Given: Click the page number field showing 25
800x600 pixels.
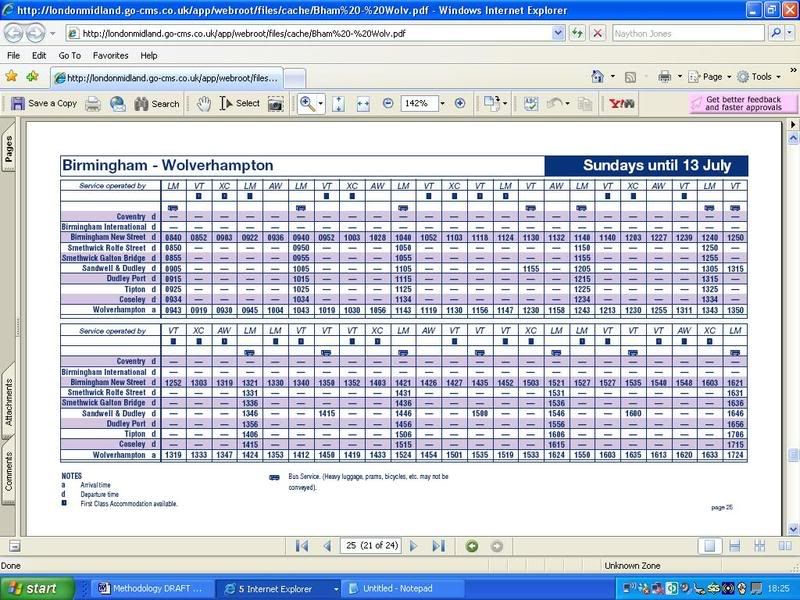Looking at the screenshot, I should (x=371, y=546).
